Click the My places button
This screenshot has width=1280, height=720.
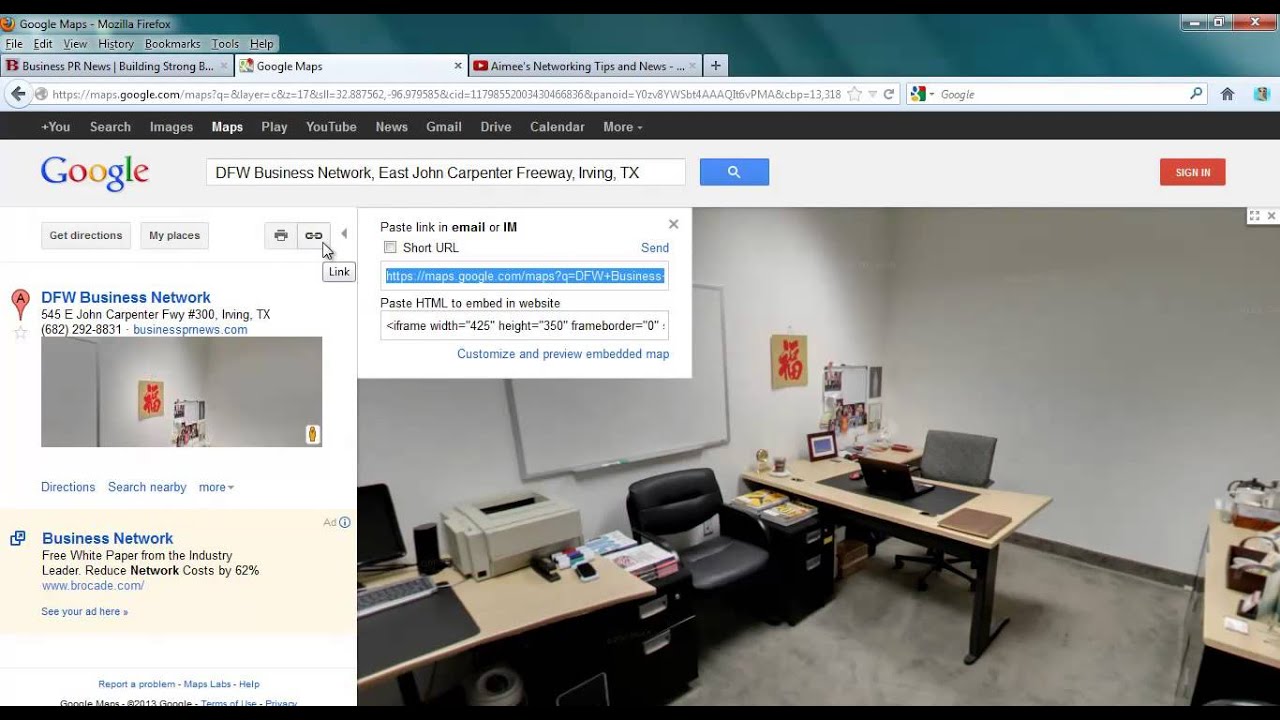point(175,235)
